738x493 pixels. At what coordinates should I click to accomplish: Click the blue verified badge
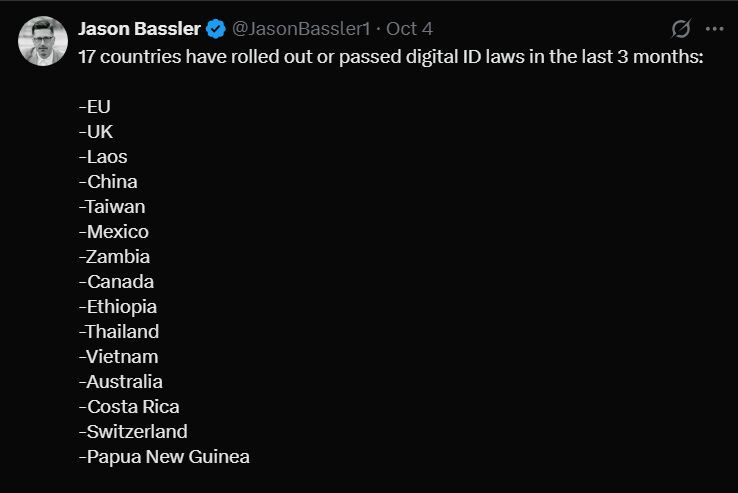tap(215, 29)
